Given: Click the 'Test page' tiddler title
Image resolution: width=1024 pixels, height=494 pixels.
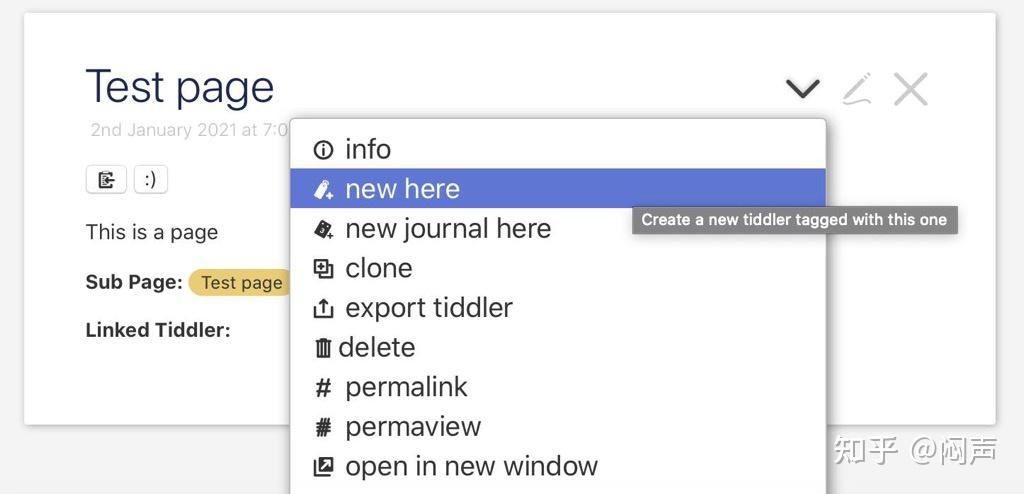Looking at the screenshot, I should (x=180, y=87).
